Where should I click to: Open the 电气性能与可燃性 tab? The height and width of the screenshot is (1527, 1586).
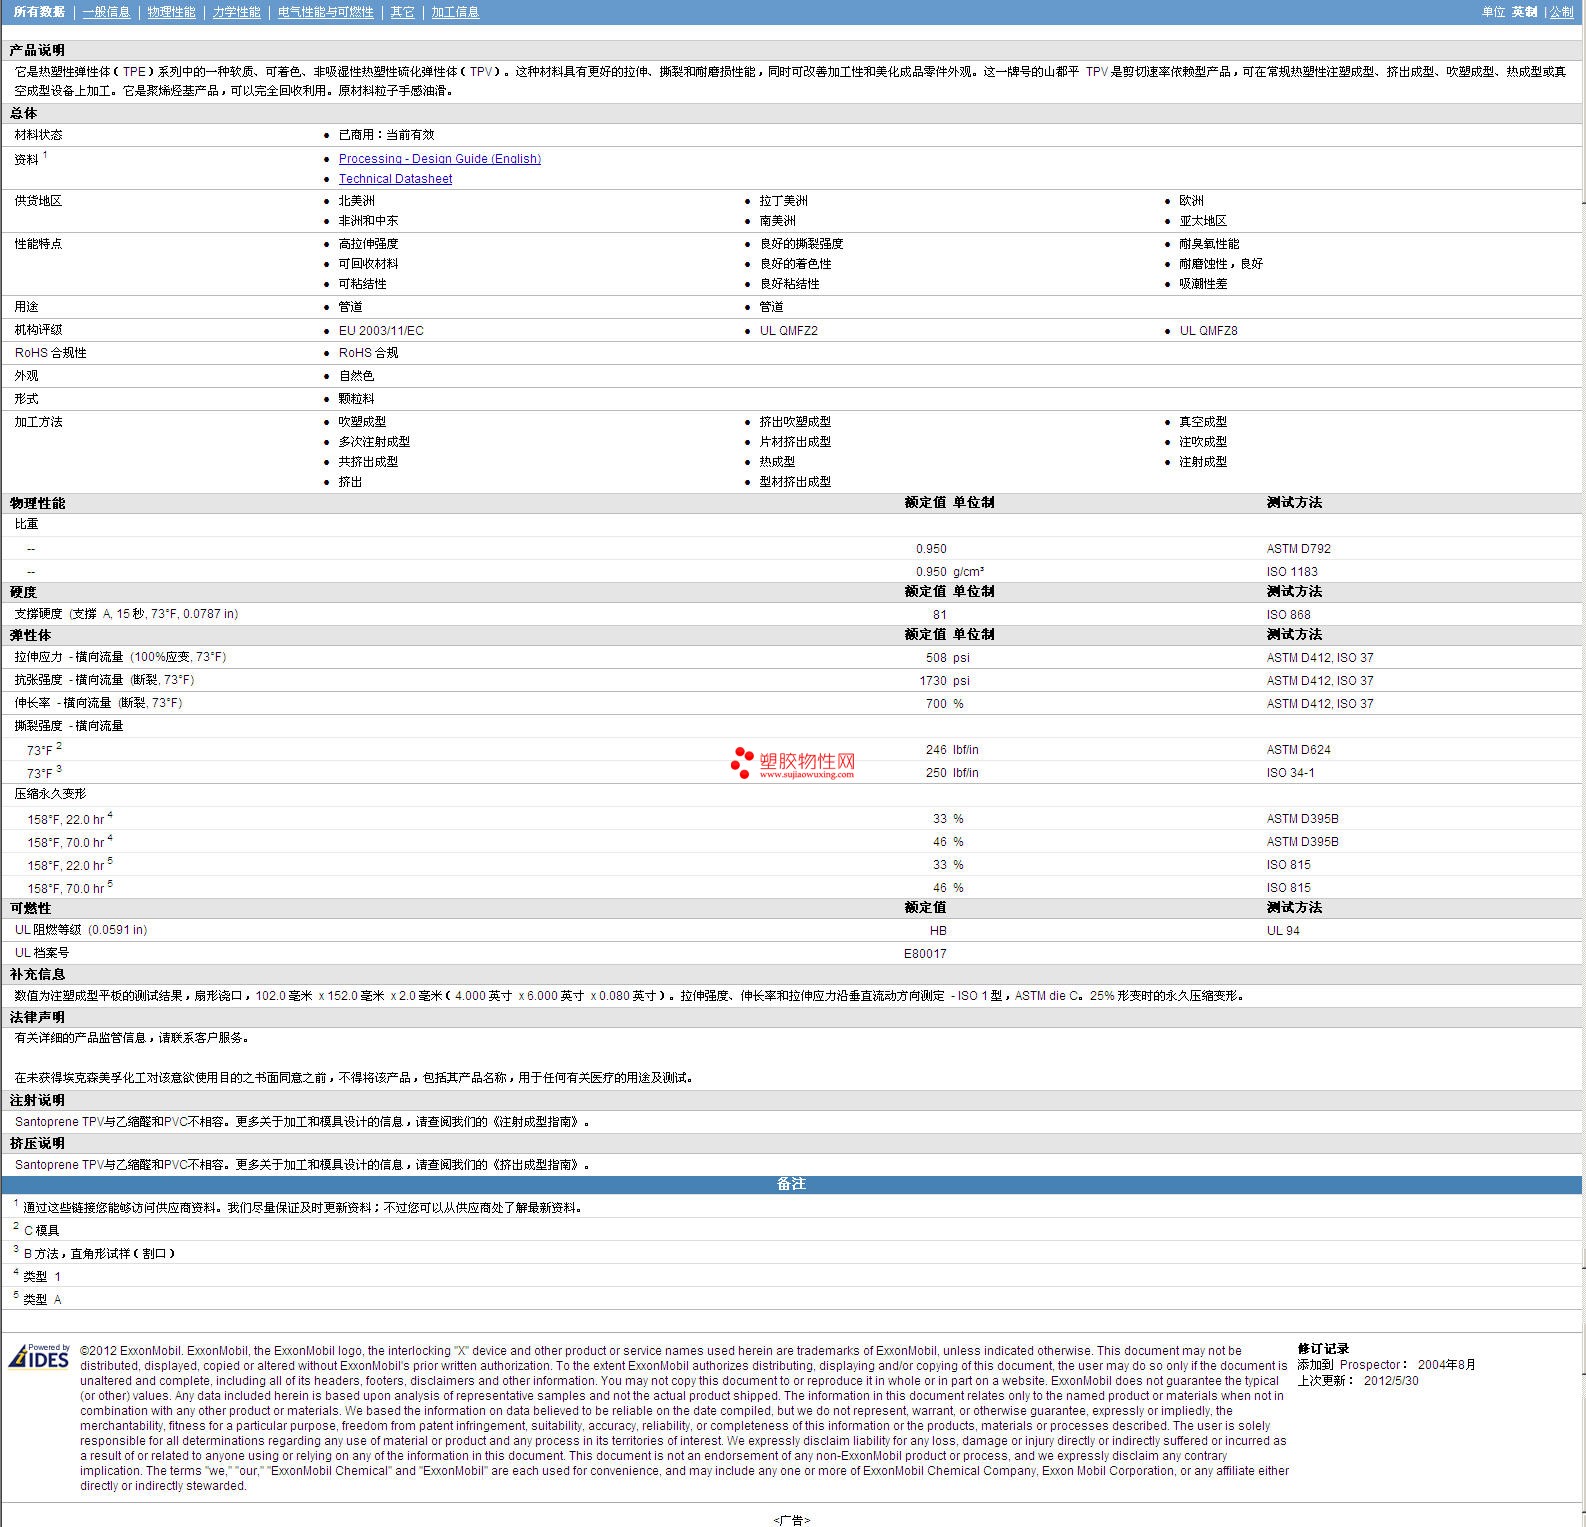[x=325, y=12]
